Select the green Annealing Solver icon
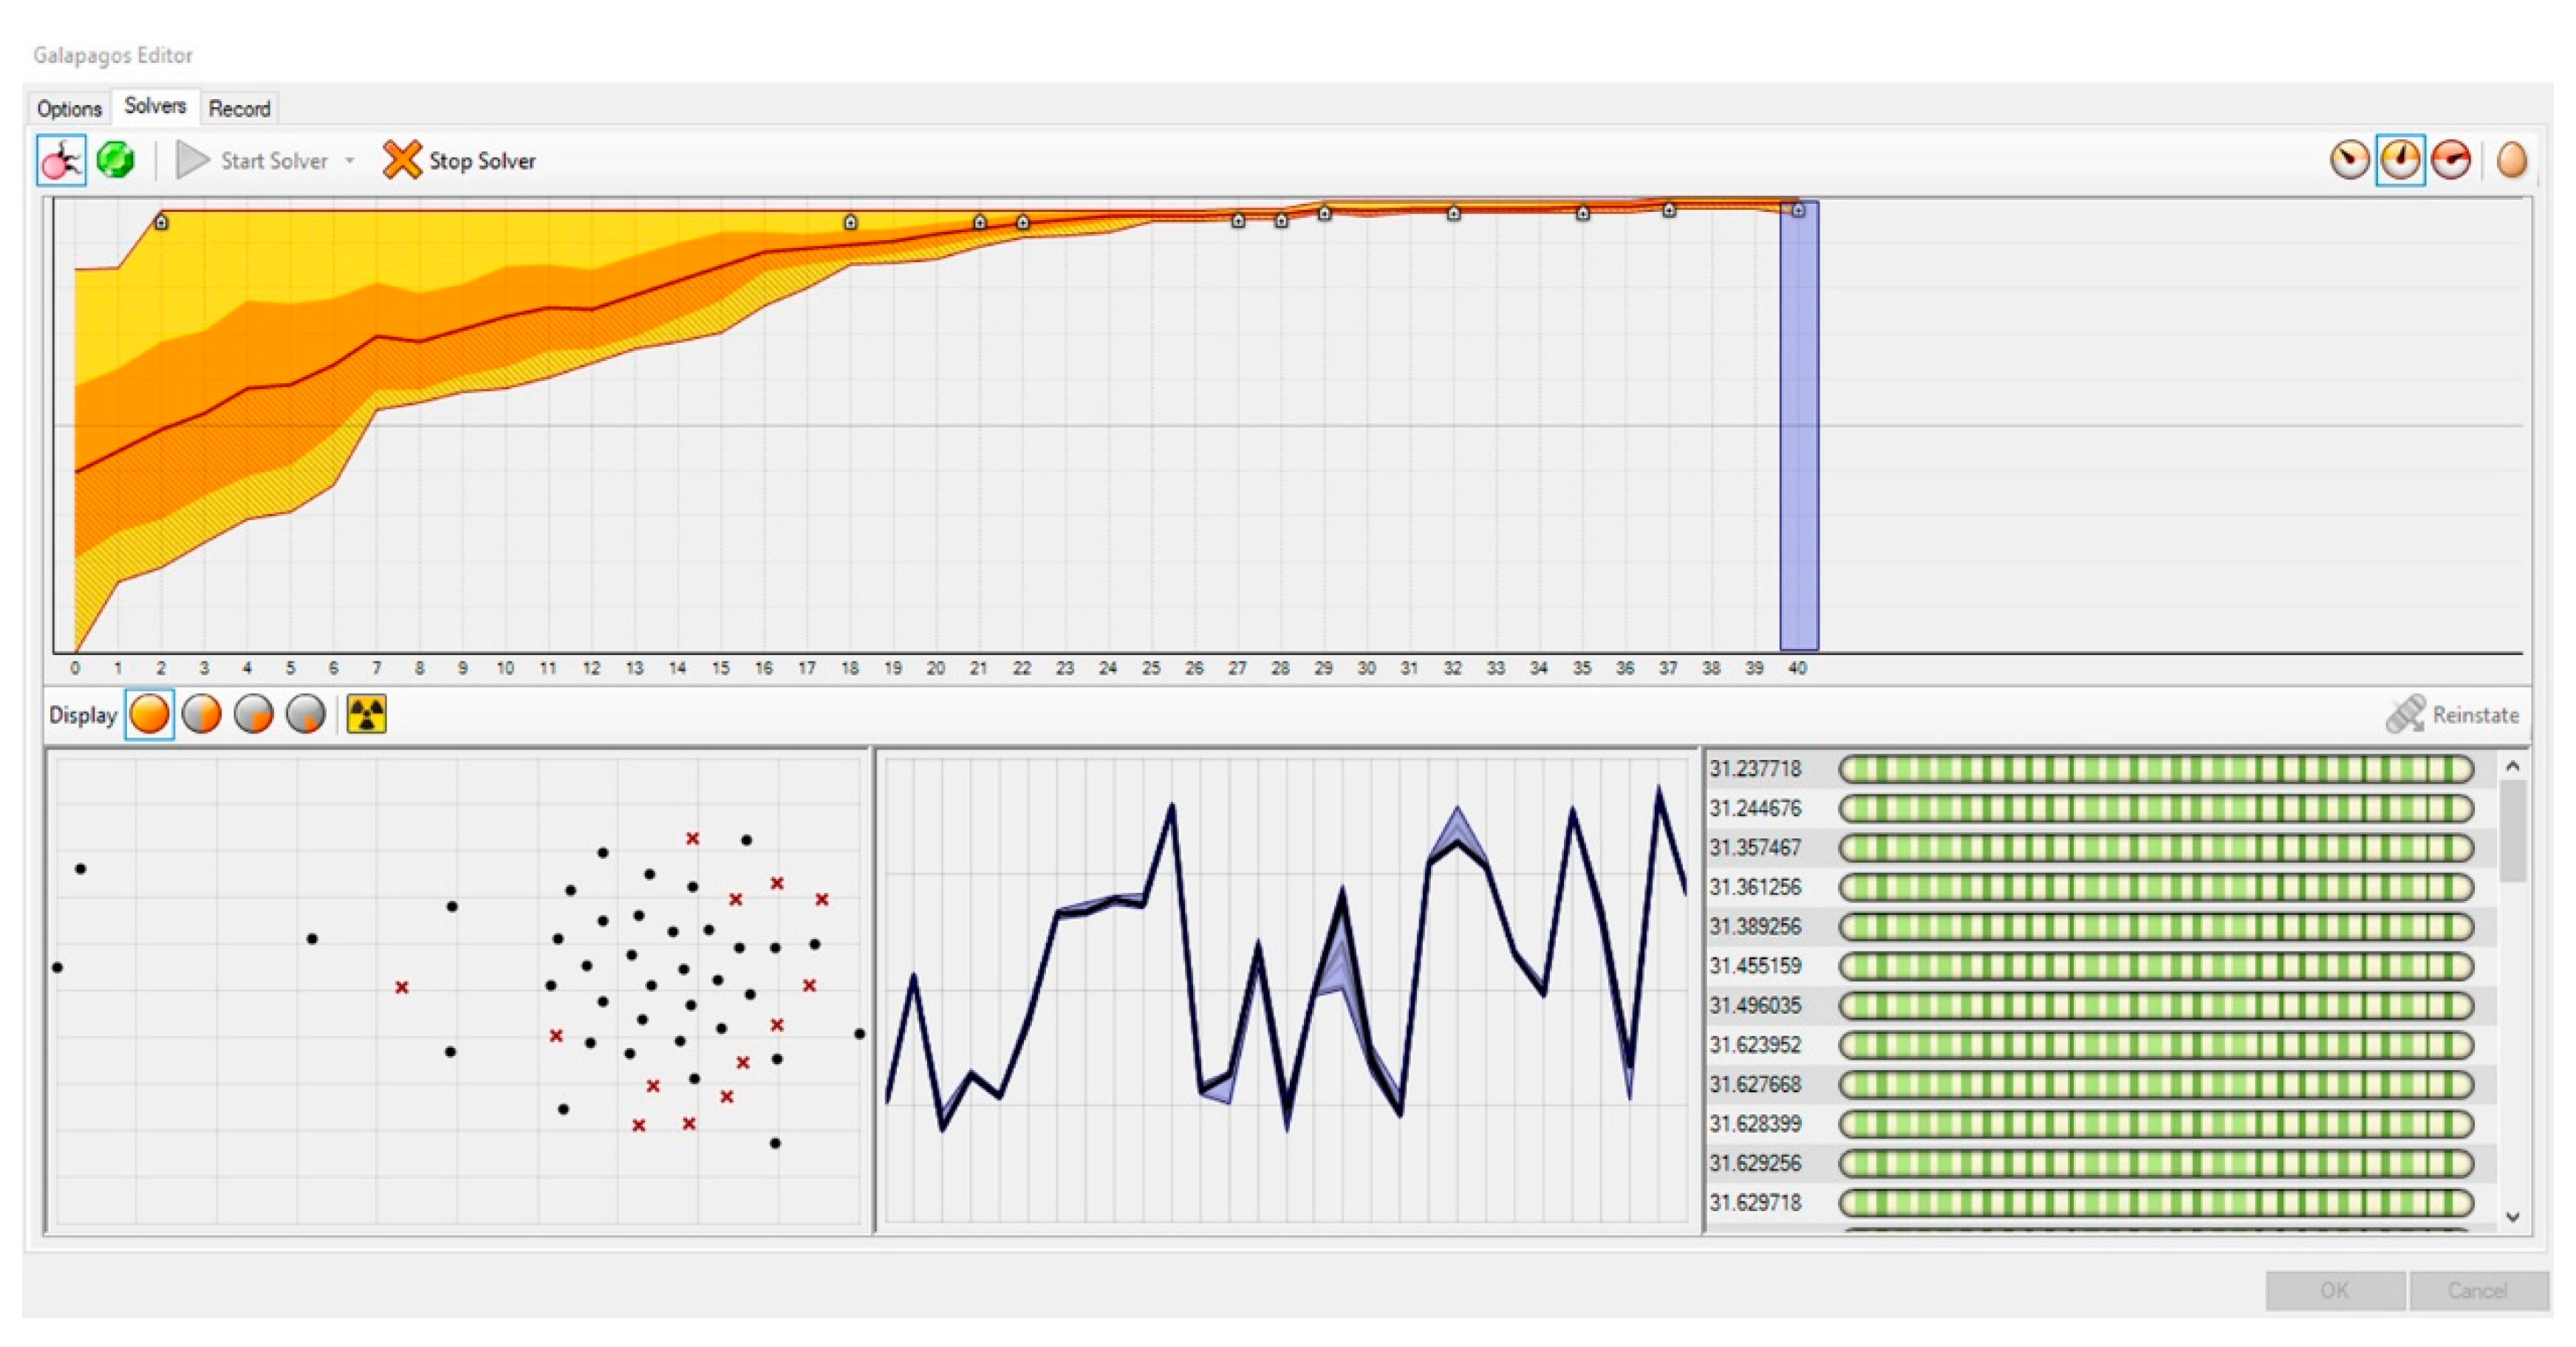The image size is (2576, 1347). (116, 160)
